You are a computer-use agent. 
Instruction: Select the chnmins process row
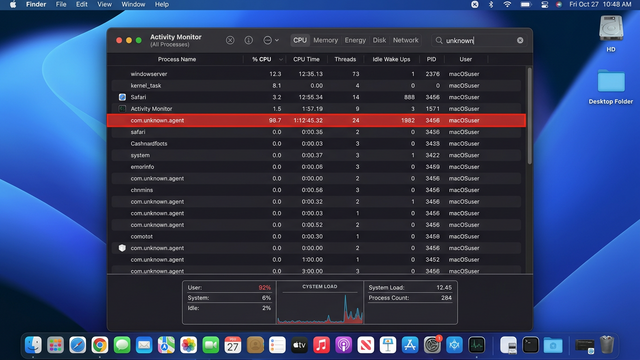316,190
